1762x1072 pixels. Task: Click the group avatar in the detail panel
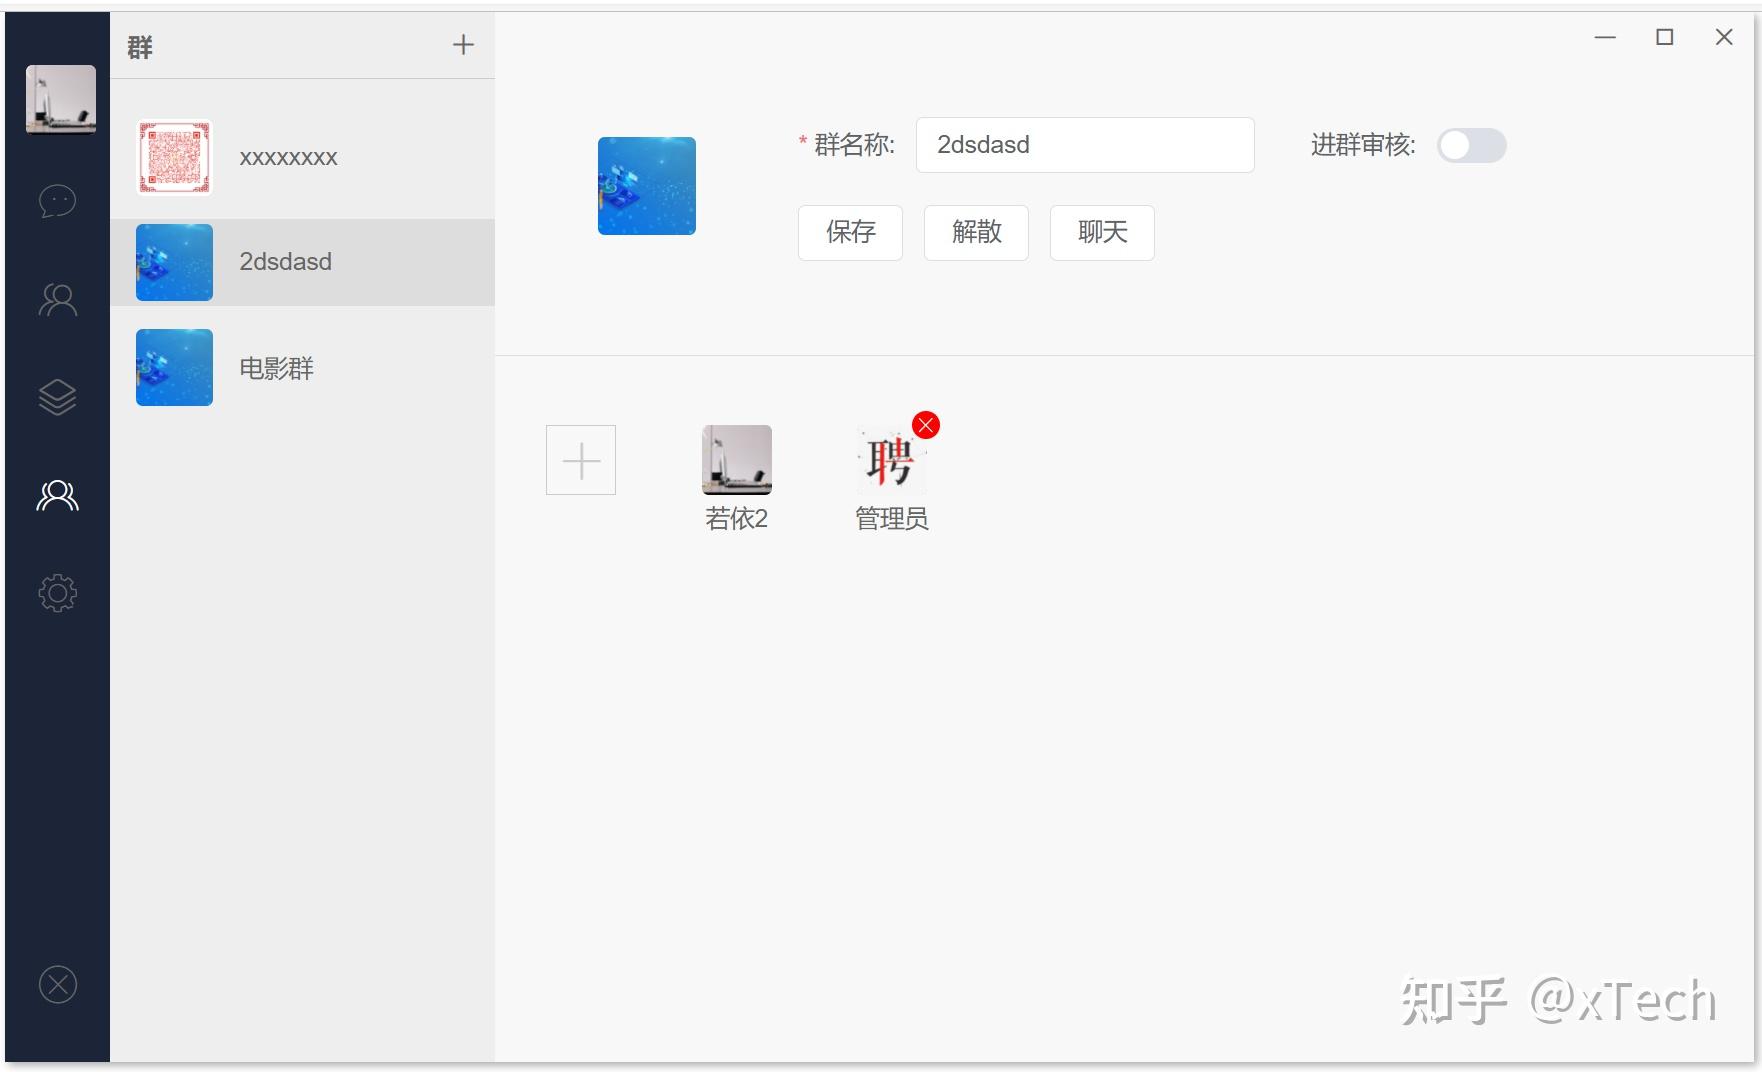tap(646, 185)
